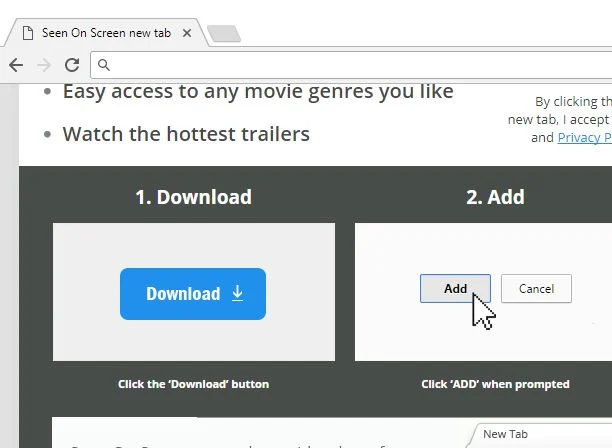Click the Add button in step 2

click(x=455, y=289)
